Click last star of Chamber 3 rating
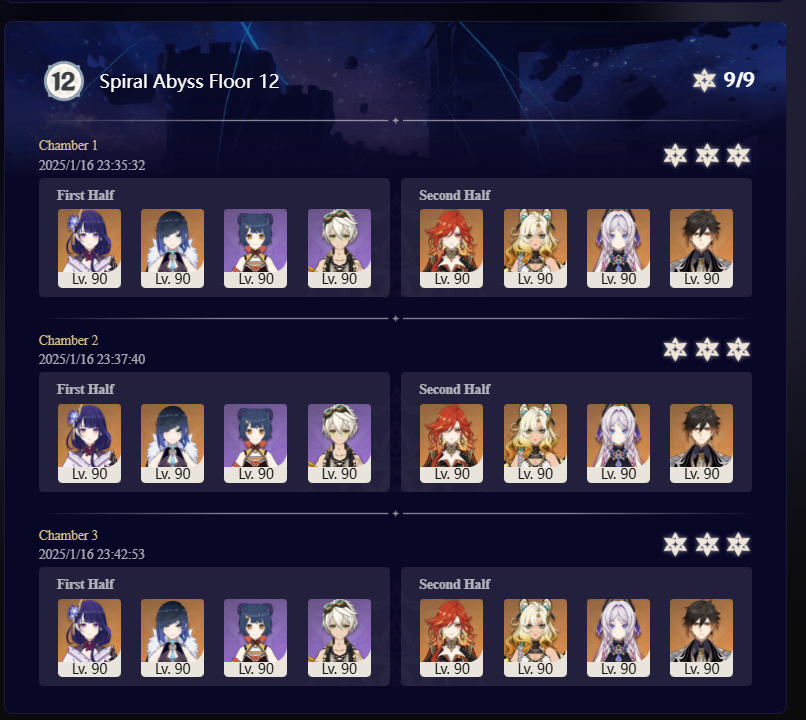This screenshot has height=720, width=806. (738, 544)
